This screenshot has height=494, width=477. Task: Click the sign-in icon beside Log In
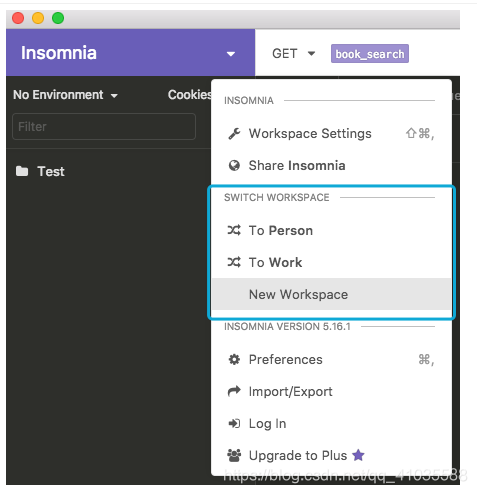(234, 423)
